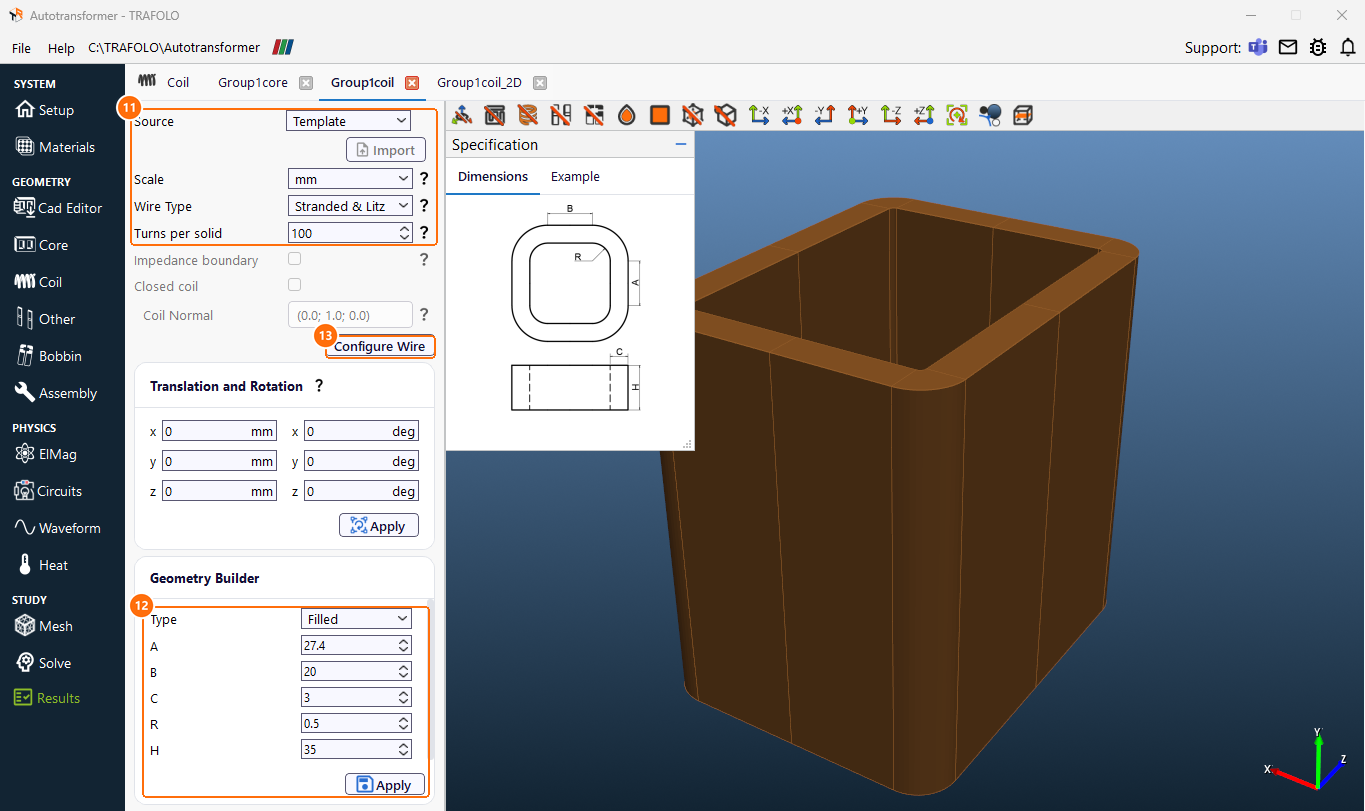This screenshot has height=811, width=1365.
Task: Open notifications bell
Action: point(1348,47)
